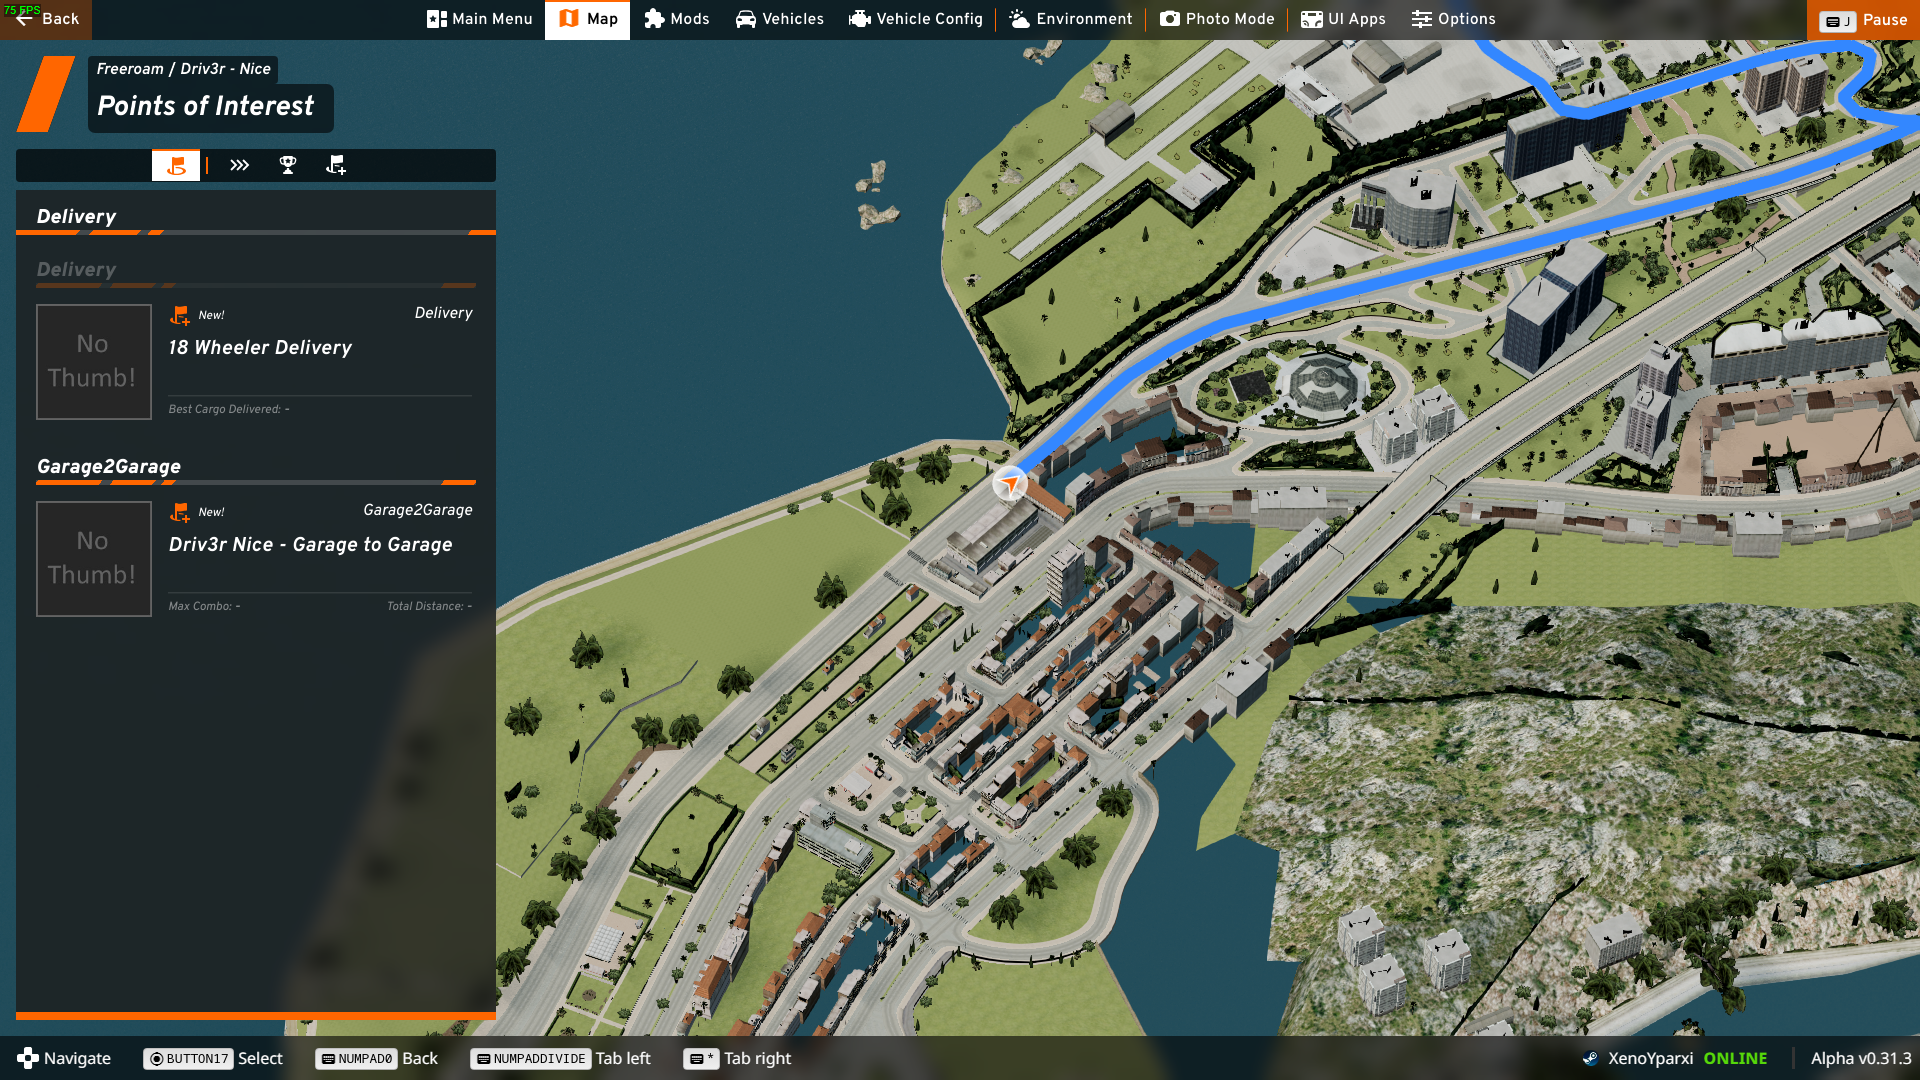The width and height of the screenshot is (1920, 1080).
Task: Click the Tab right hint
Action: 737,1058
